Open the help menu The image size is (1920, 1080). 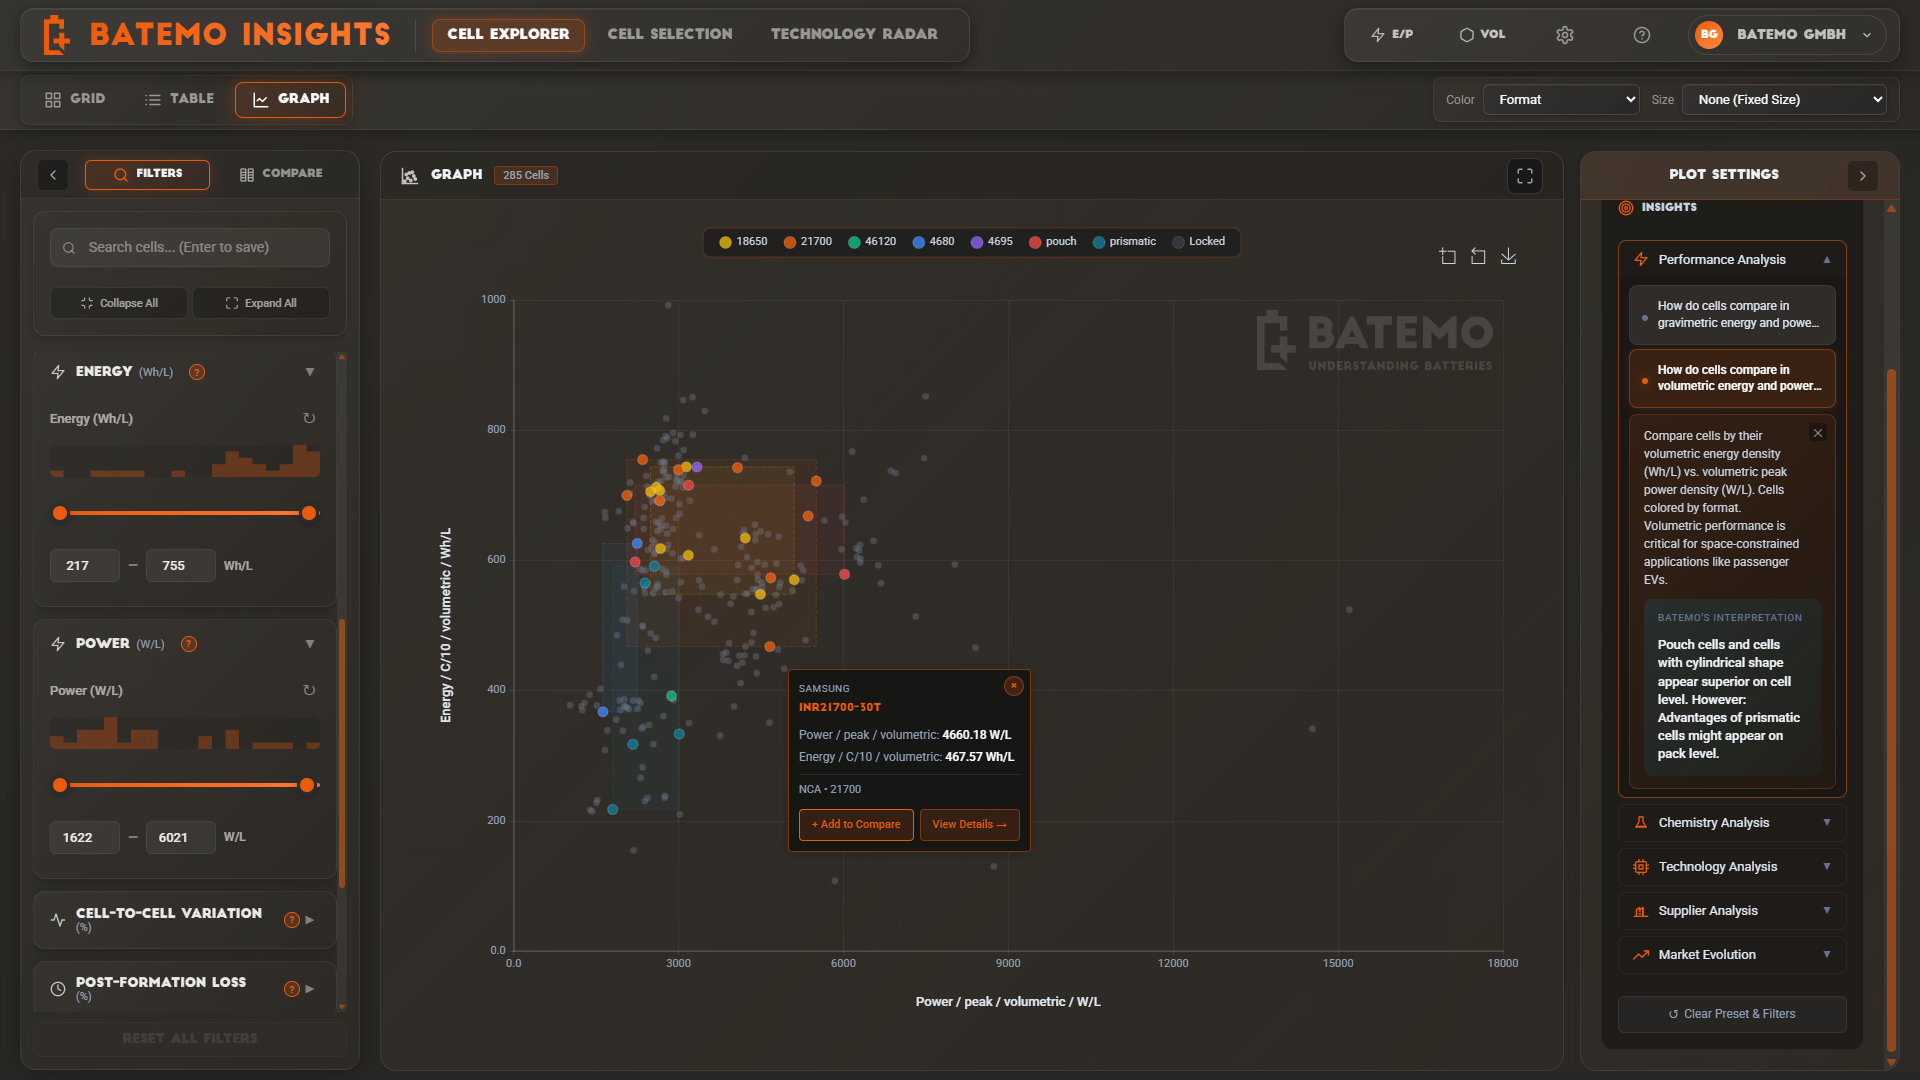click(x=1640, y=34)
